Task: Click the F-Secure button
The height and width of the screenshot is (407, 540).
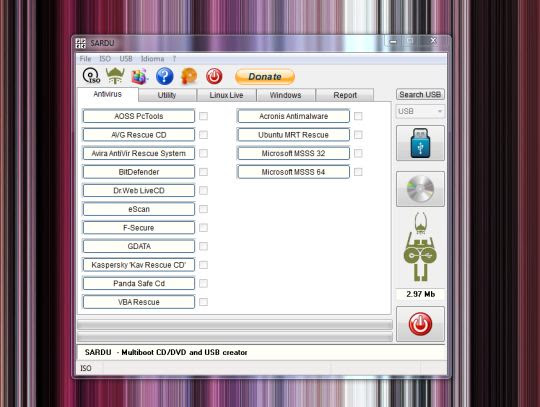Action: point(139,228)
